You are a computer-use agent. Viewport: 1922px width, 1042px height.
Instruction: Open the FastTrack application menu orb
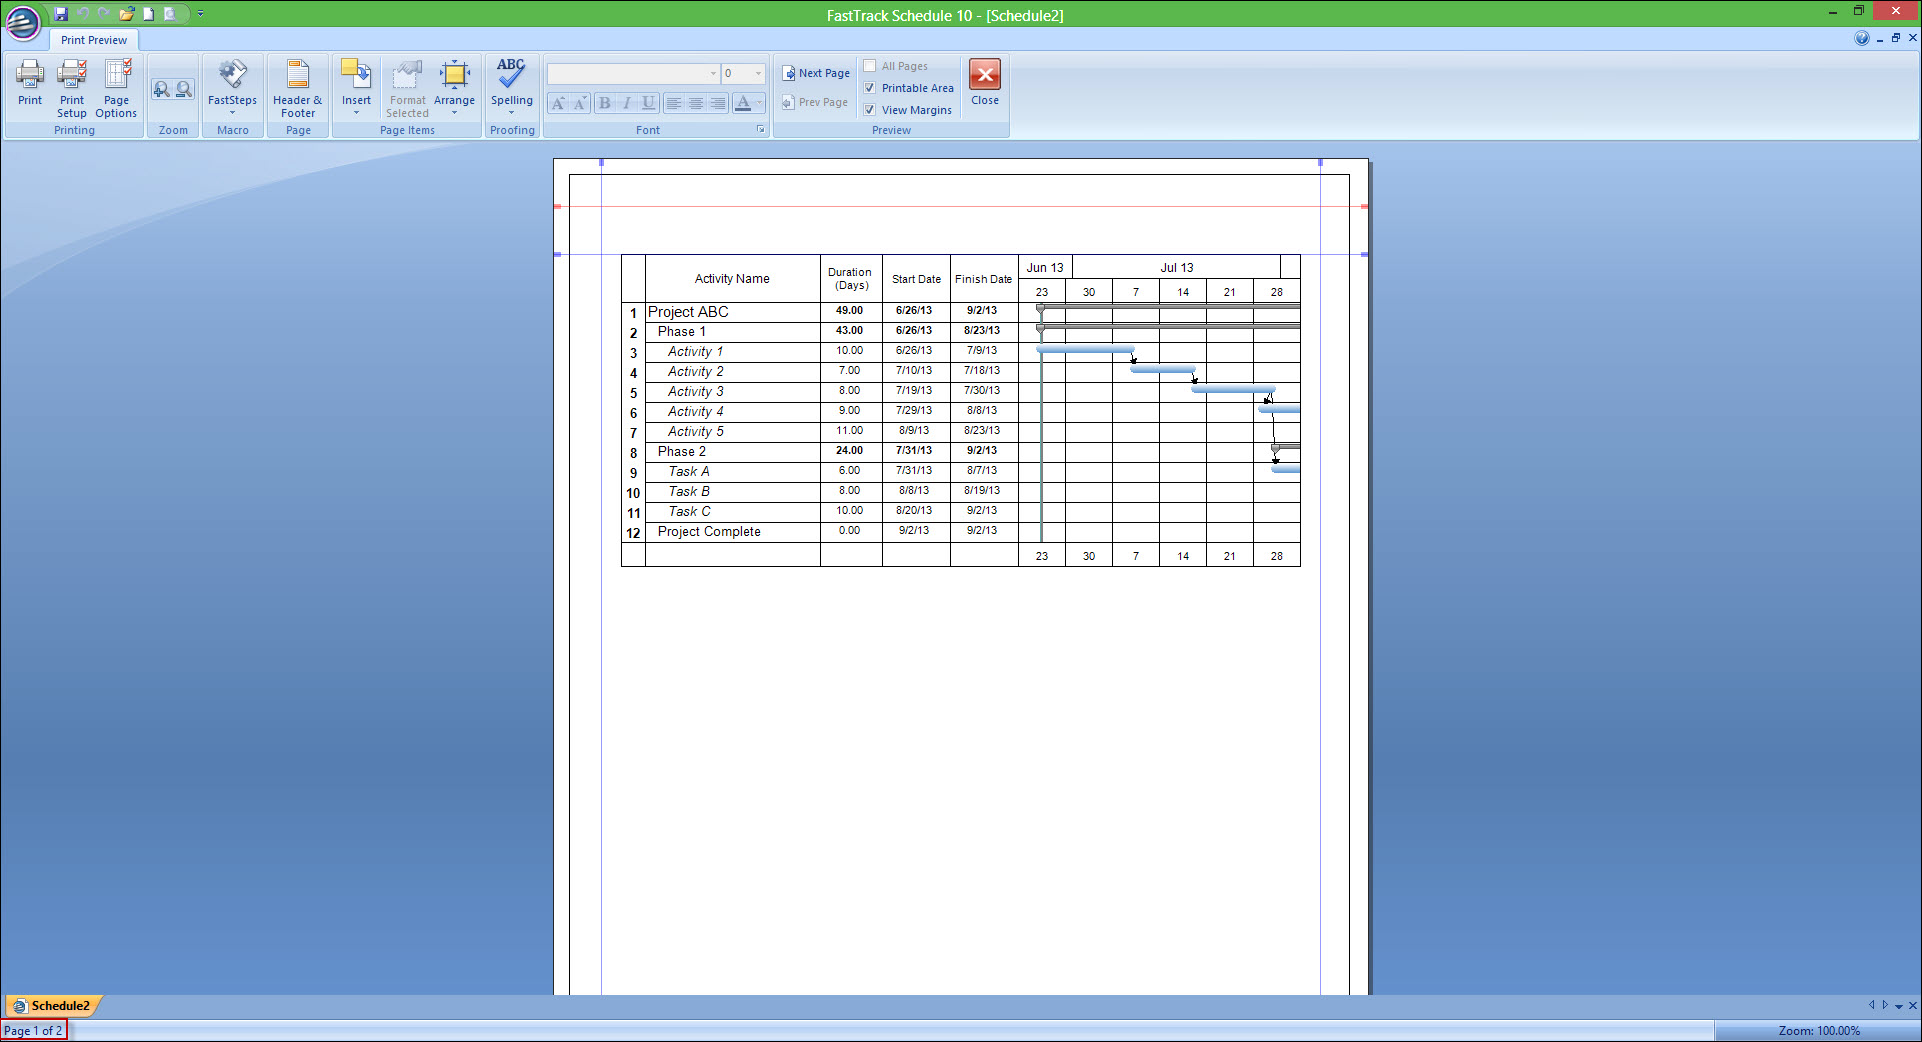pos(23,22)
